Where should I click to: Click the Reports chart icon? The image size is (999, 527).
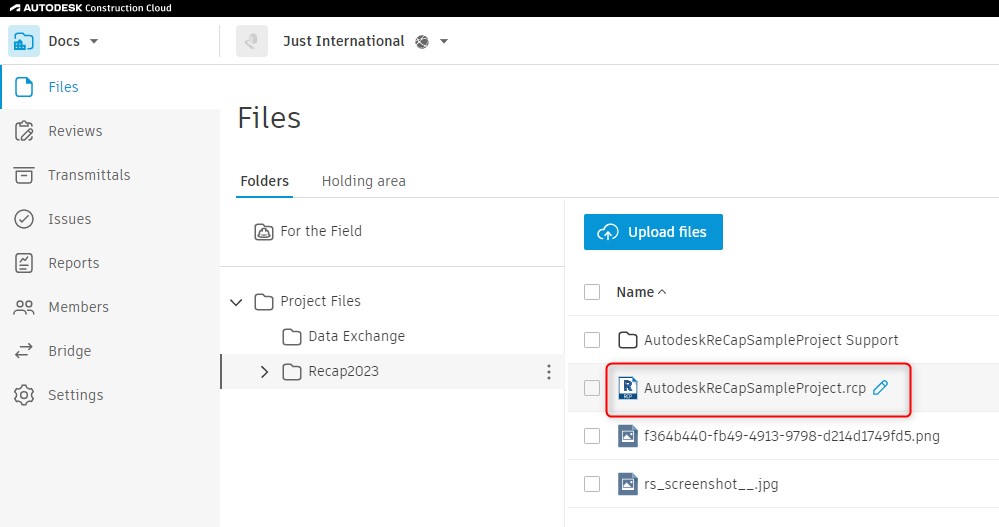[24, 263]
